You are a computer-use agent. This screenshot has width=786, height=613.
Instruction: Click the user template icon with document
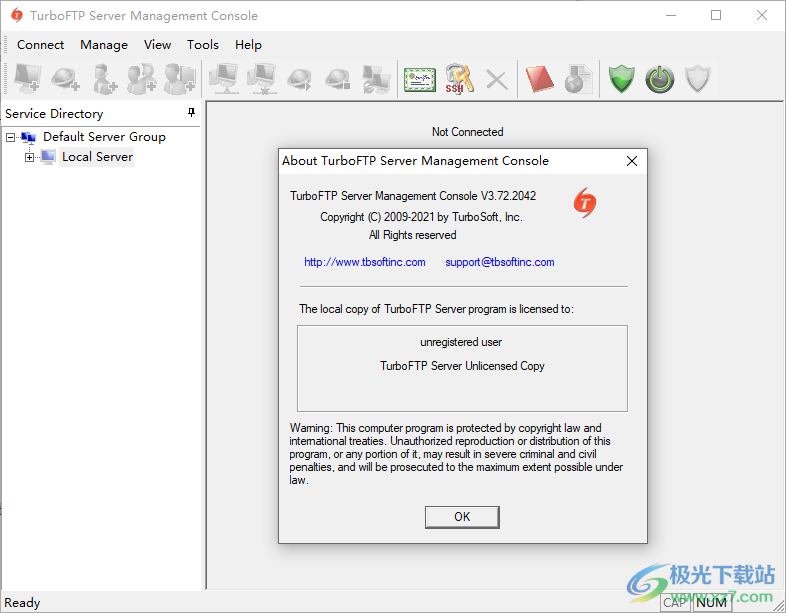click(x=180, y=79)
